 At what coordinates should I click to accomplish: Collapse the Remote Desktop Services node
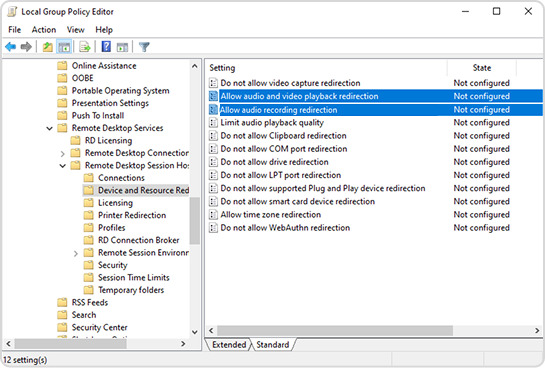click(x=50, y=129)
